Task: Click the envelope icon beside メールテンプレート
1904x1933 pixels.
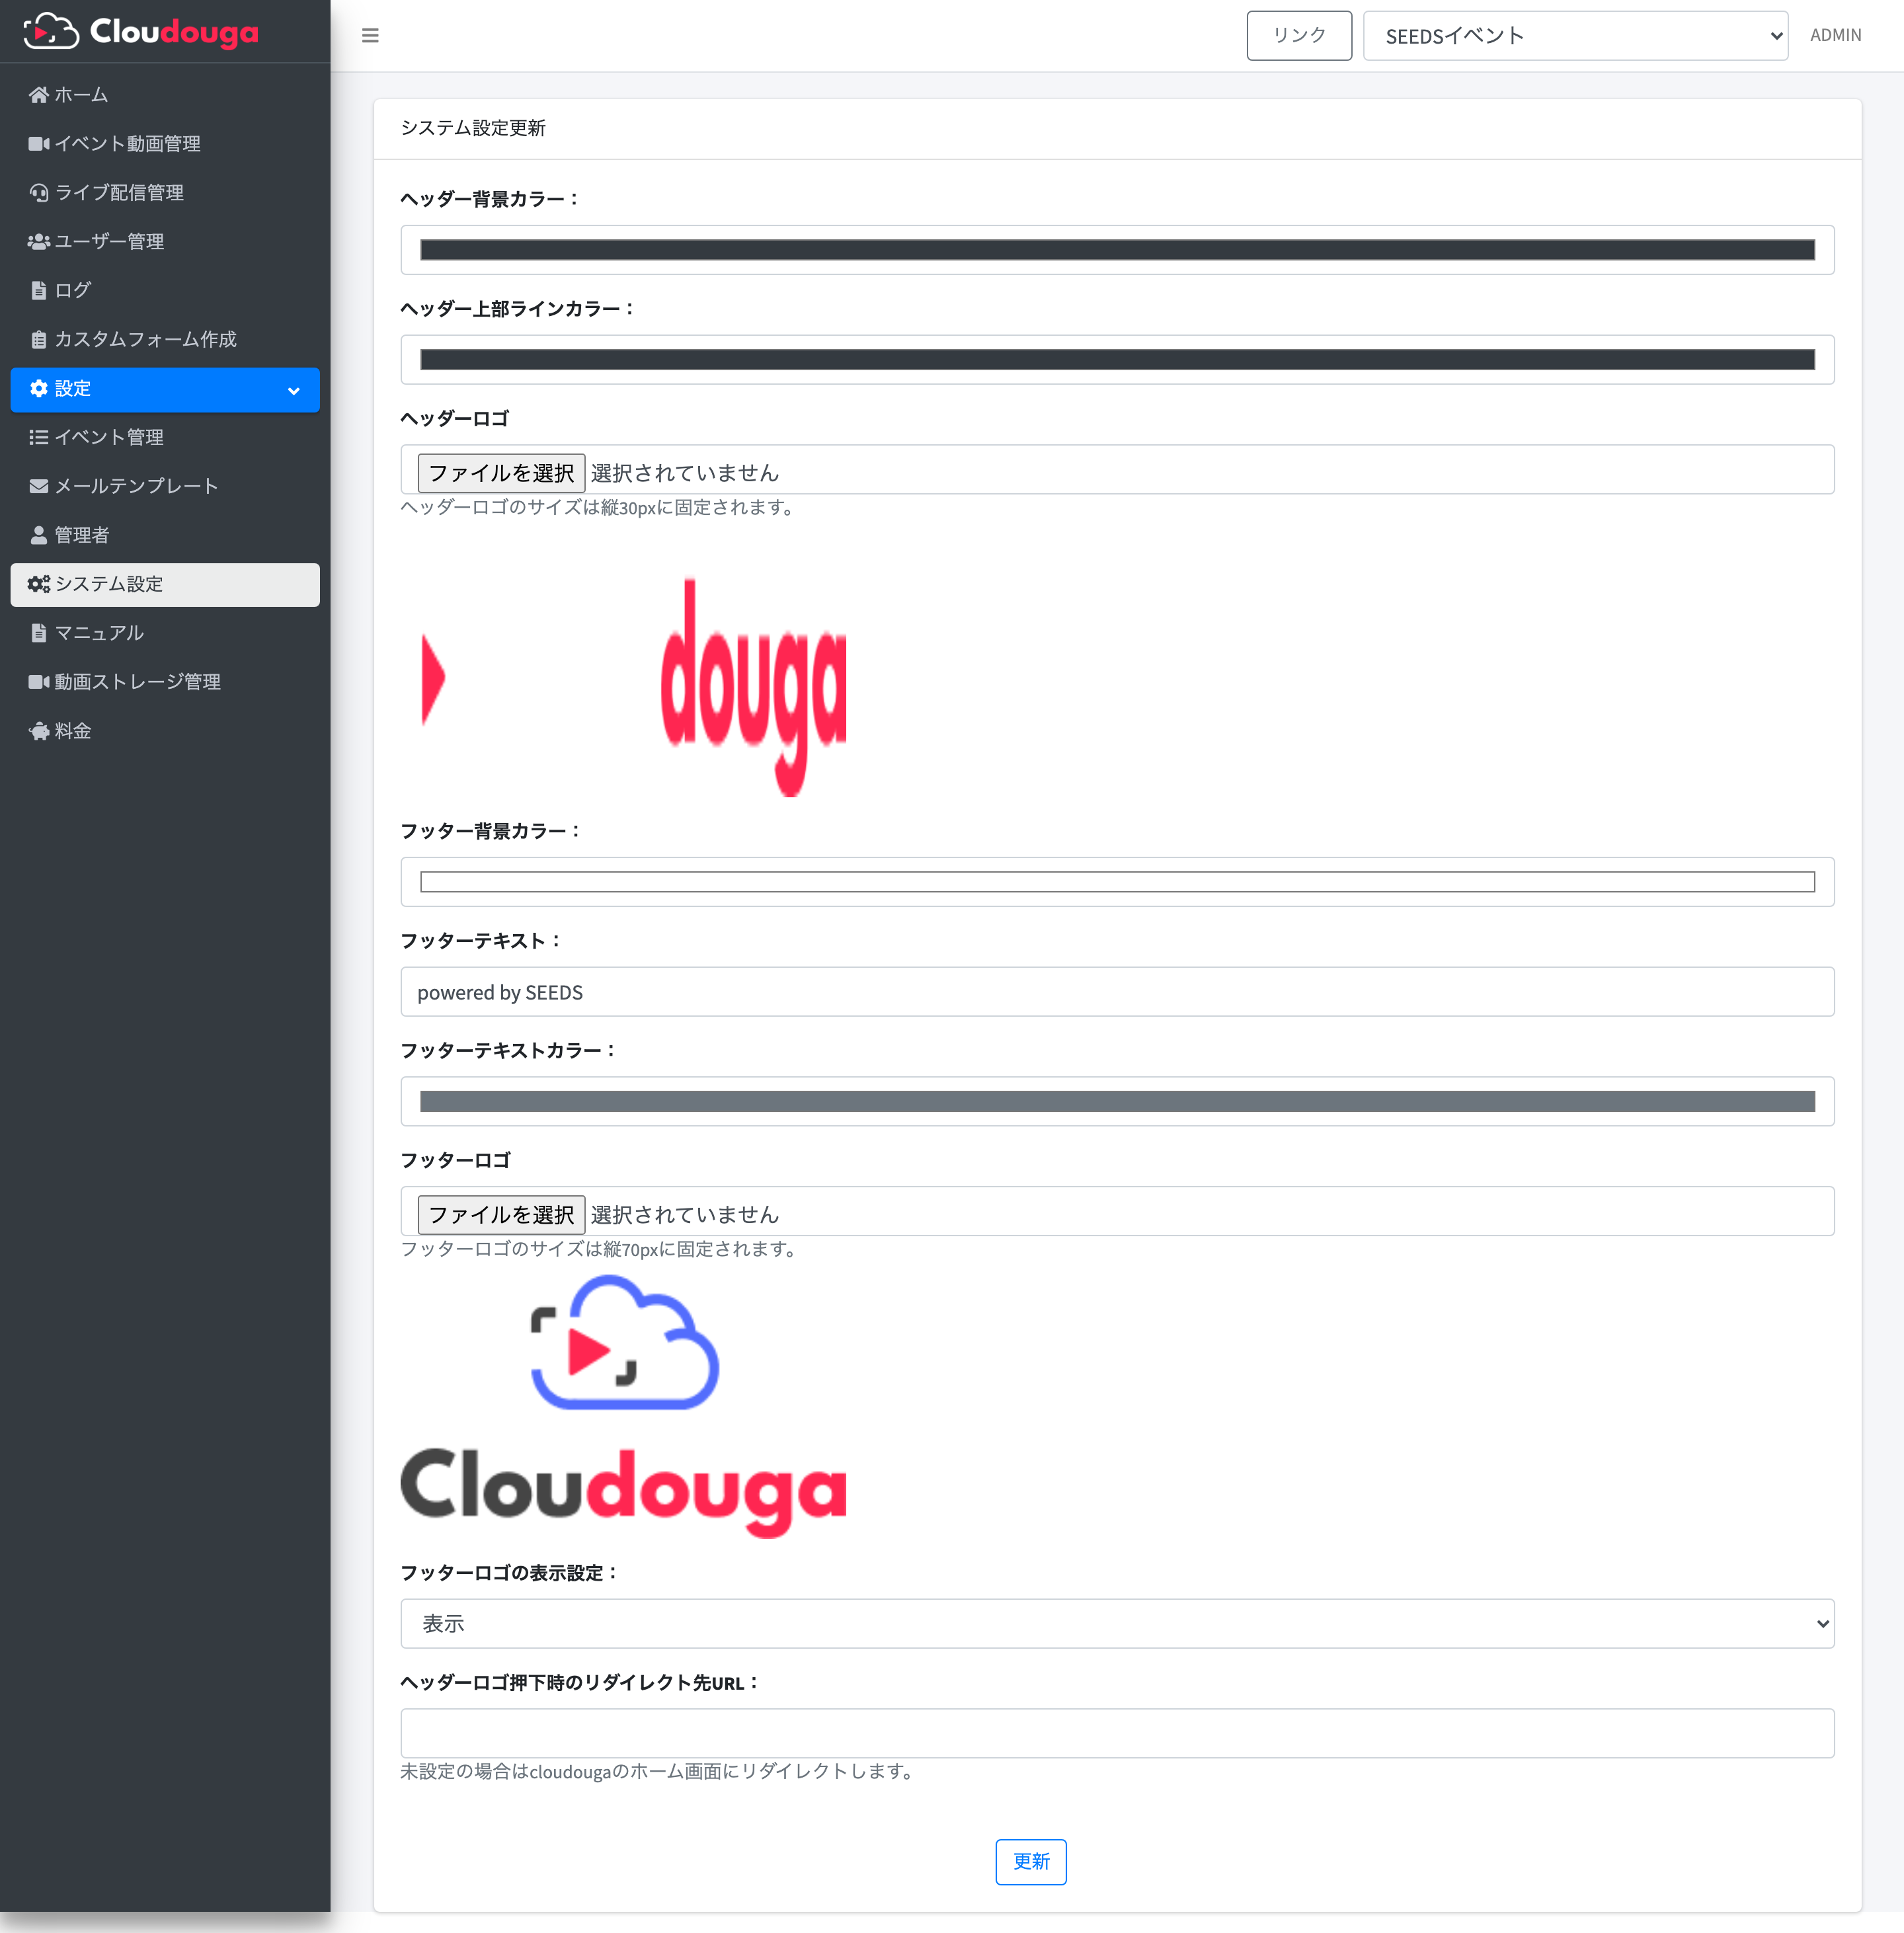Action: point(38,486)
